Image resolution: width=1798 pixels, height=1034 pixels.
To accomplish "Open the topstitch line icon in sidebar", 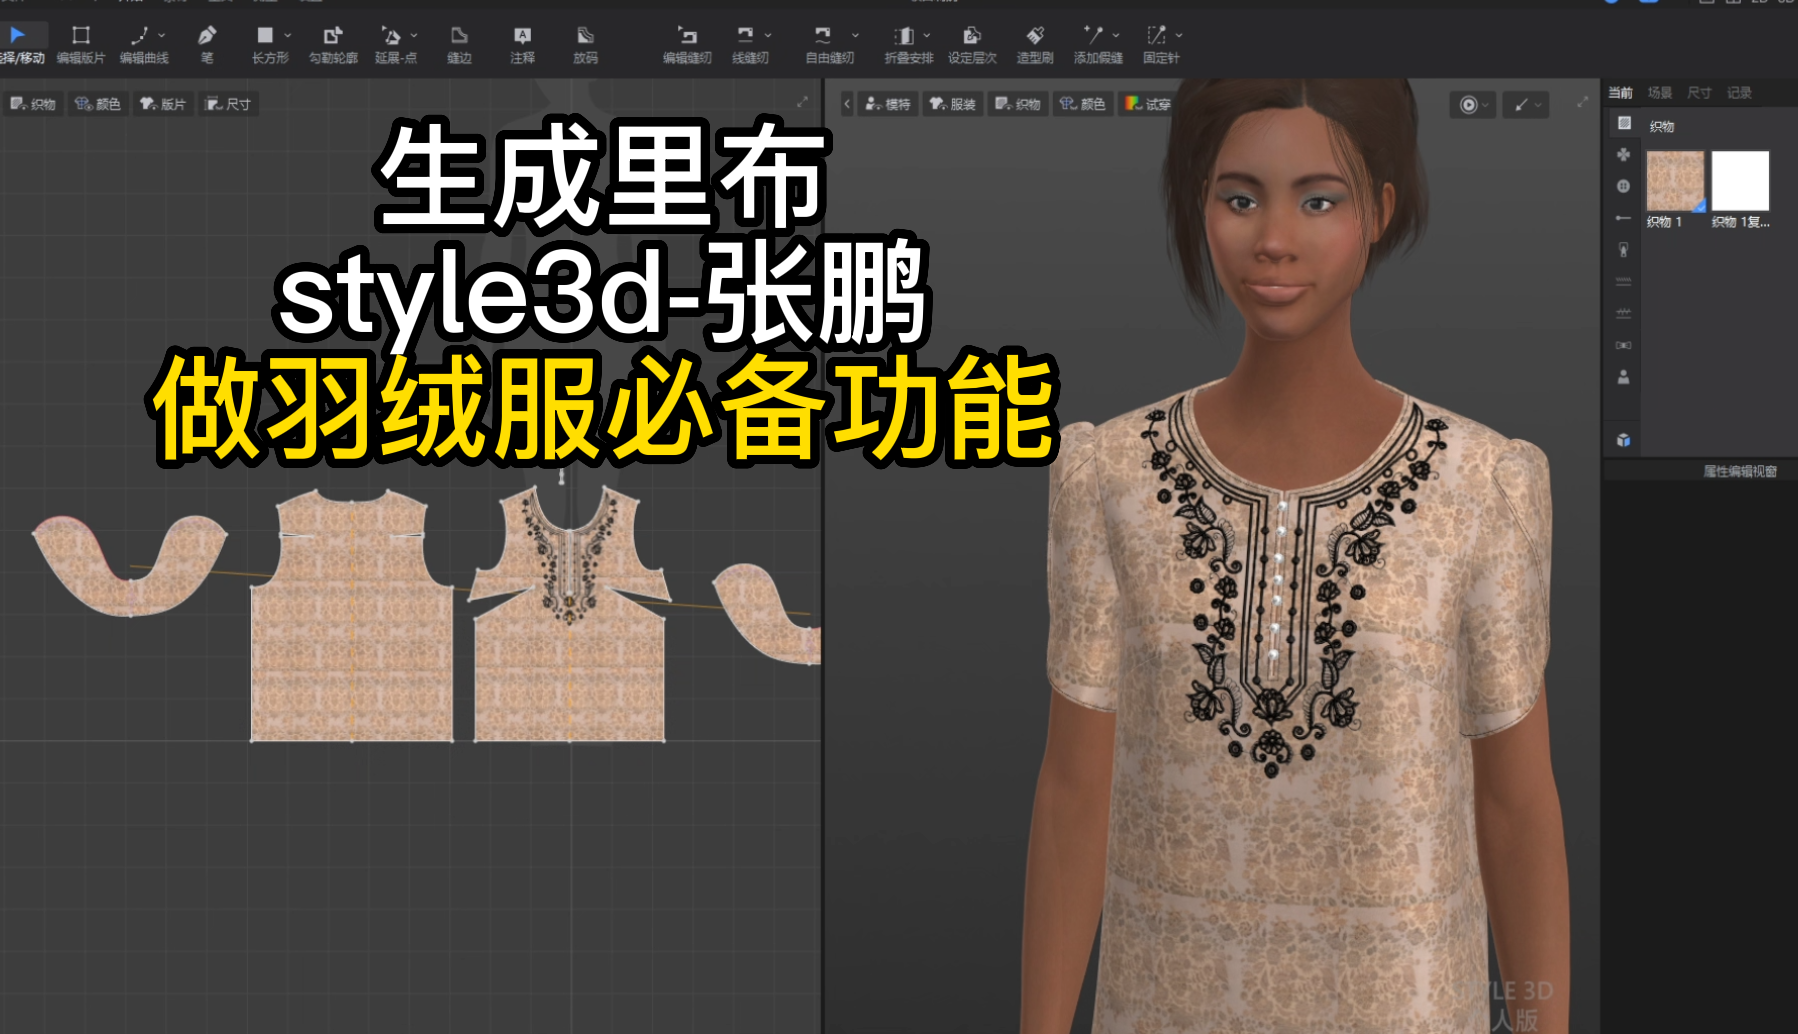I will click(x=1624, y=282).
